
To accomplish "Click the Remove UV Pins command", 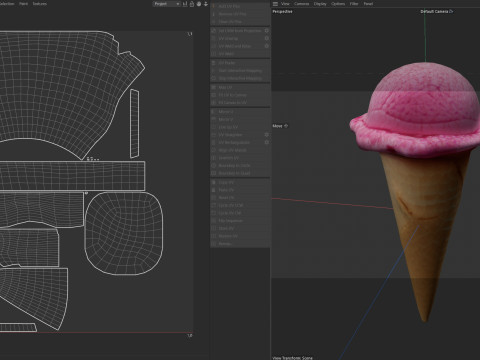I will 240,14.
